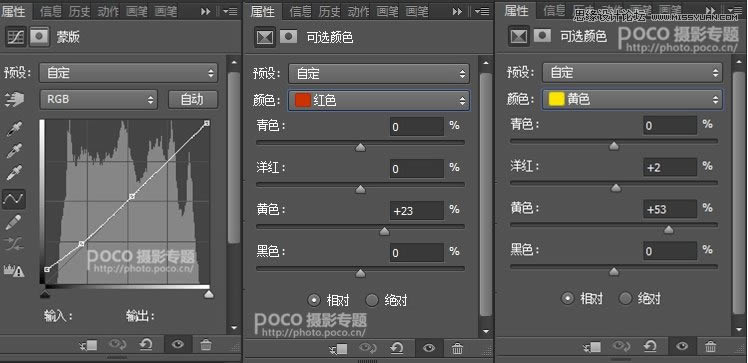This screenshot has width=748, height=363.
Task: Reset the yellow selective color adjustment
Action: (650, 346)
